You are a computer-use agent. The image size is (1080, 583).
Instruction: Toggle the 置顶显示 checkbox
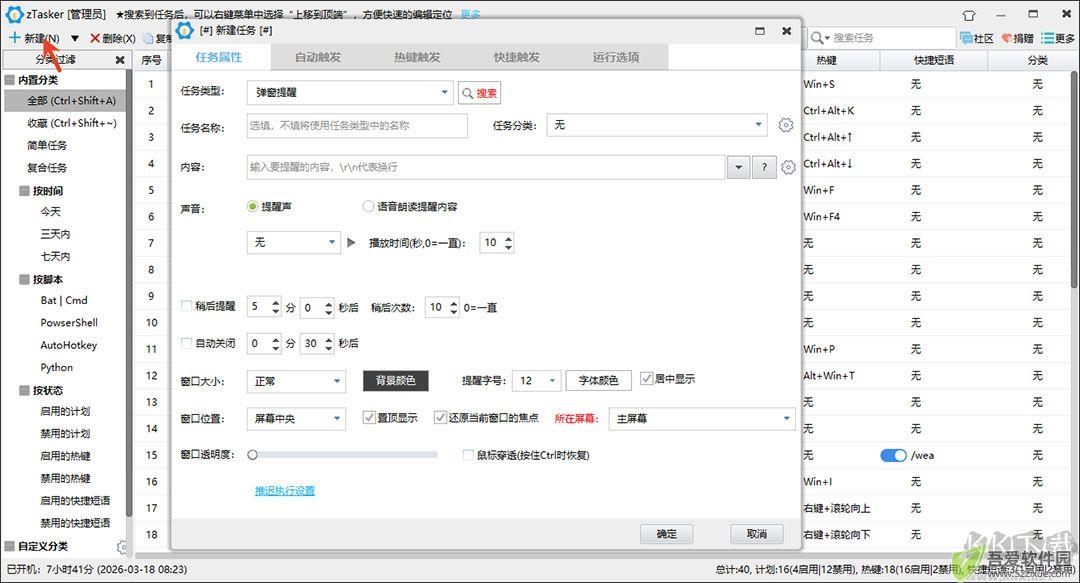pos(369,418)
